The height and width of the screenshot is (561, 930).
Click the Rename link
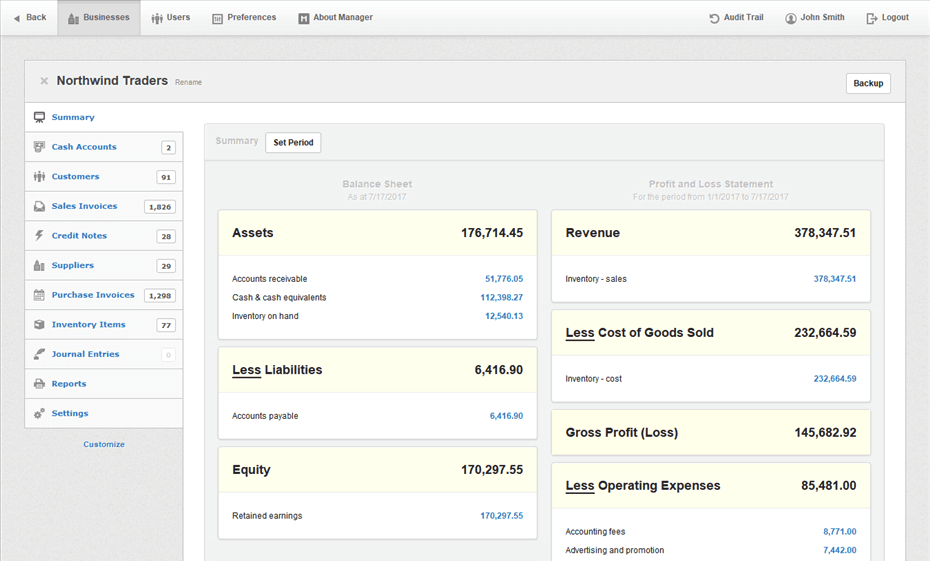188,82
